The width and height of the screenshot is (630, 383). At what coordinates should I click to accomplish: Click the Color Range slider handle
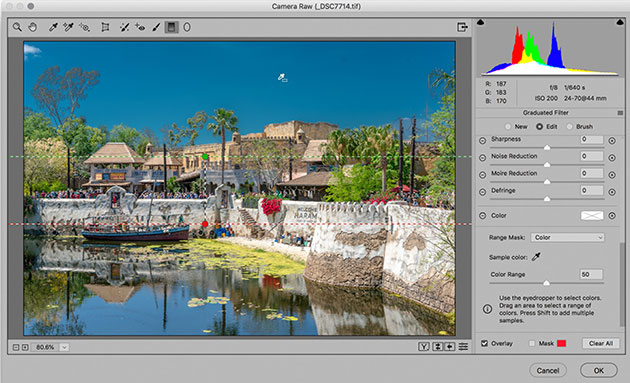[546, 283]
